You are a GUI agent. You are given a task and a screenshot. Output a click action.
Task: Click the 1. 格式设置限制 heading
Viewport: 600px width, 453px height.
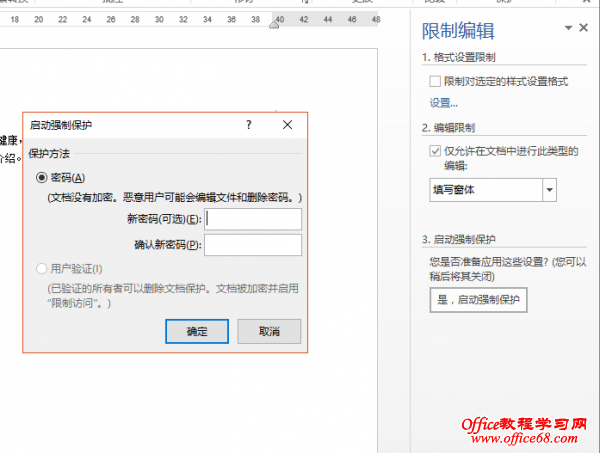(458, 57)
